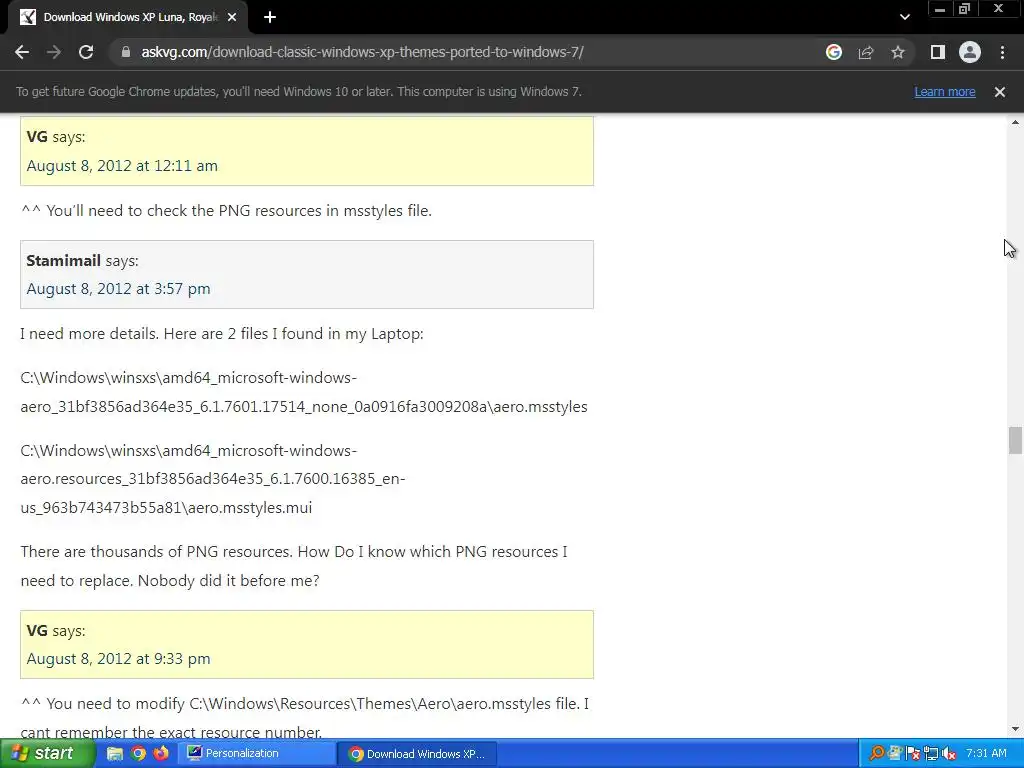Viewport: 1024px width, 768px height.
Task: Click 'There are thousands of PNG resources' text
Action: click(x=156, y=552)
